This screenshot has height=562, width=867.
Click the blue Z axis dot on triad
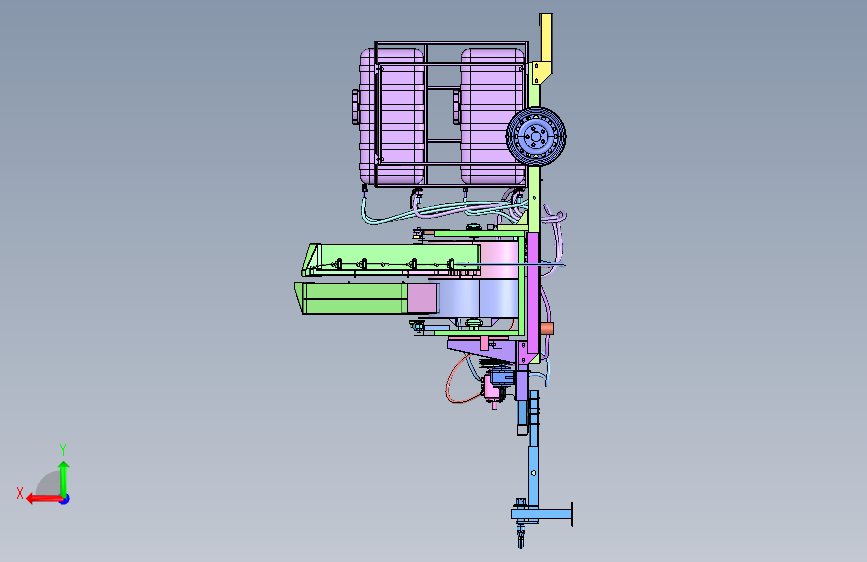(x=65, y=499)
